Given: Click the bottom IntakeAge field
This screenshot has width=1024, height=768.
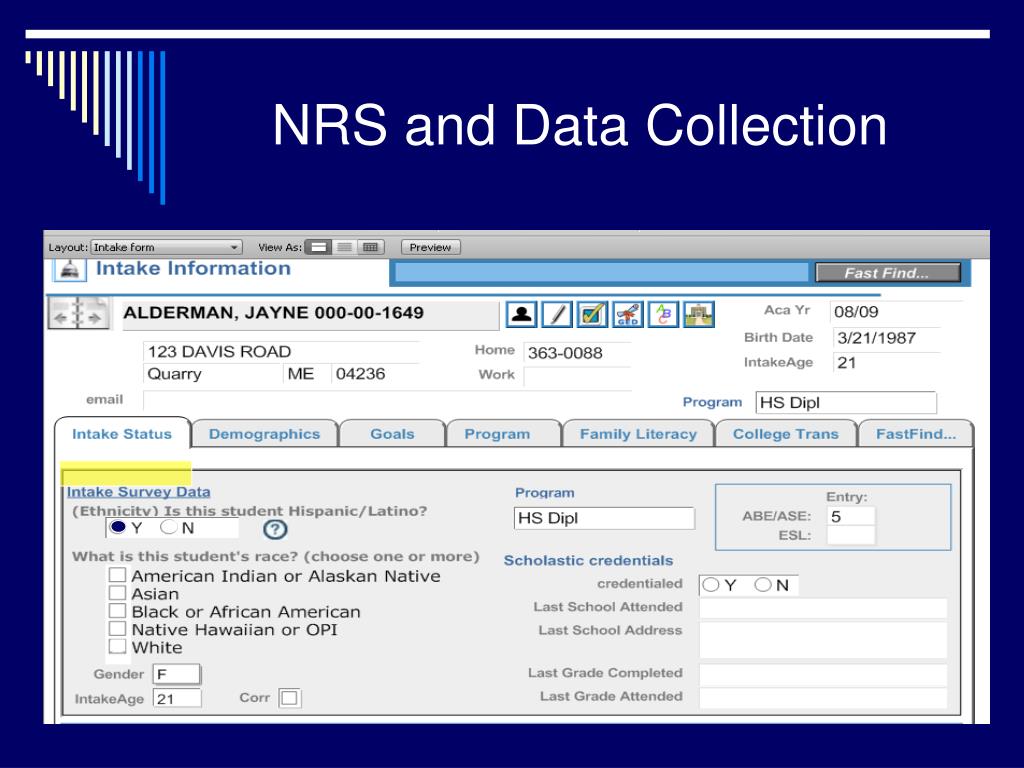Looking at the screenshot, I should click(177, 699).
